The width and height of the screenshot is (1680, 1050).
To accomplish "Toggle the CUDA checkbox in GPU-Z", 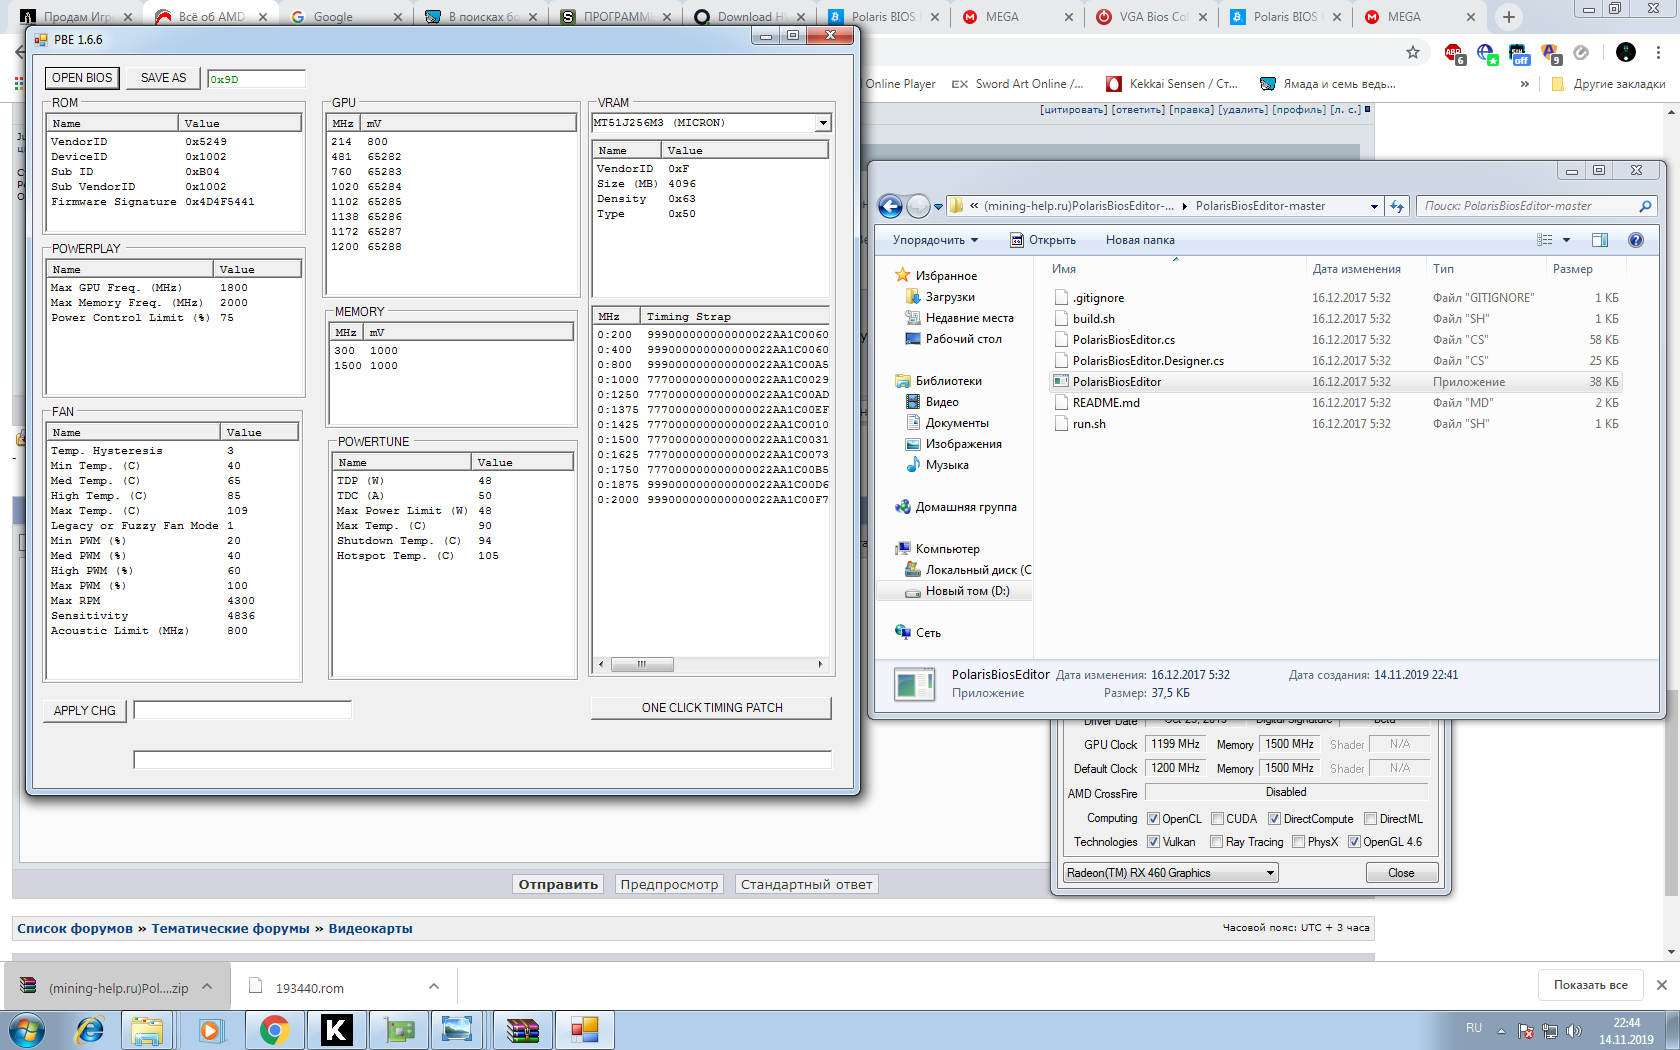I will coord(1217,819).
